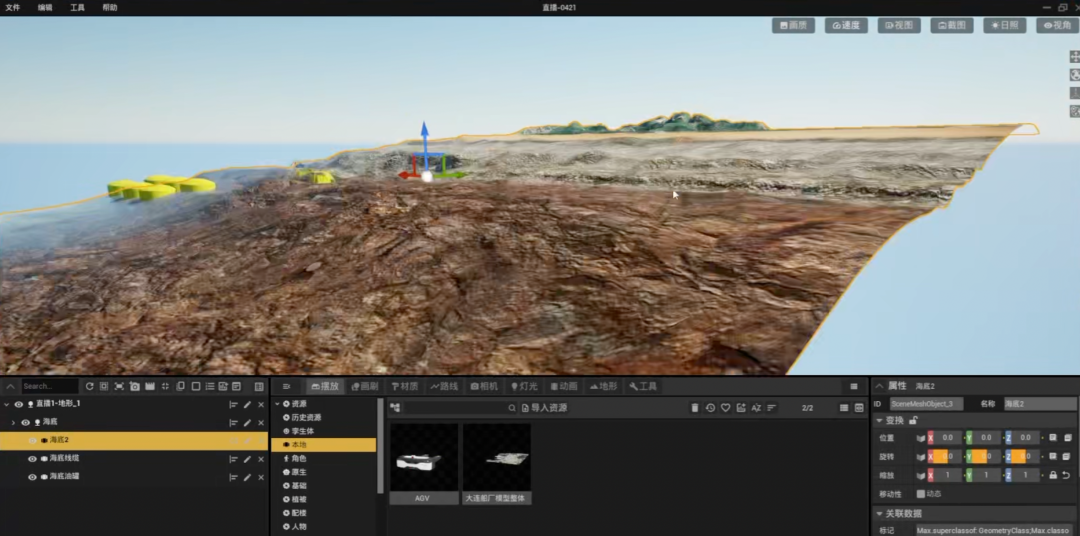Viewport: 1080px width, 536px height.
Task: Click the asset tree hierarchy icon
Action: [x=395, y=408]
